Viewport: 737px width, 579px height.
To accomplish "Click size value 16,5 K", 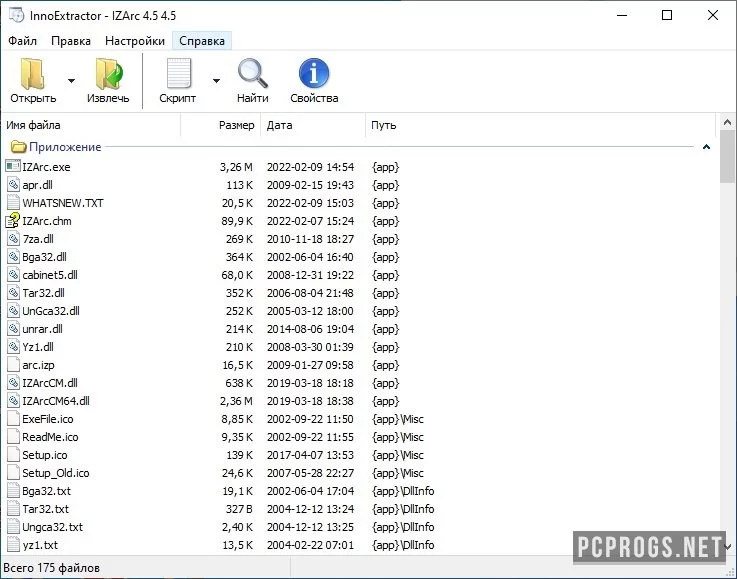I will click(x=237, y=365).
